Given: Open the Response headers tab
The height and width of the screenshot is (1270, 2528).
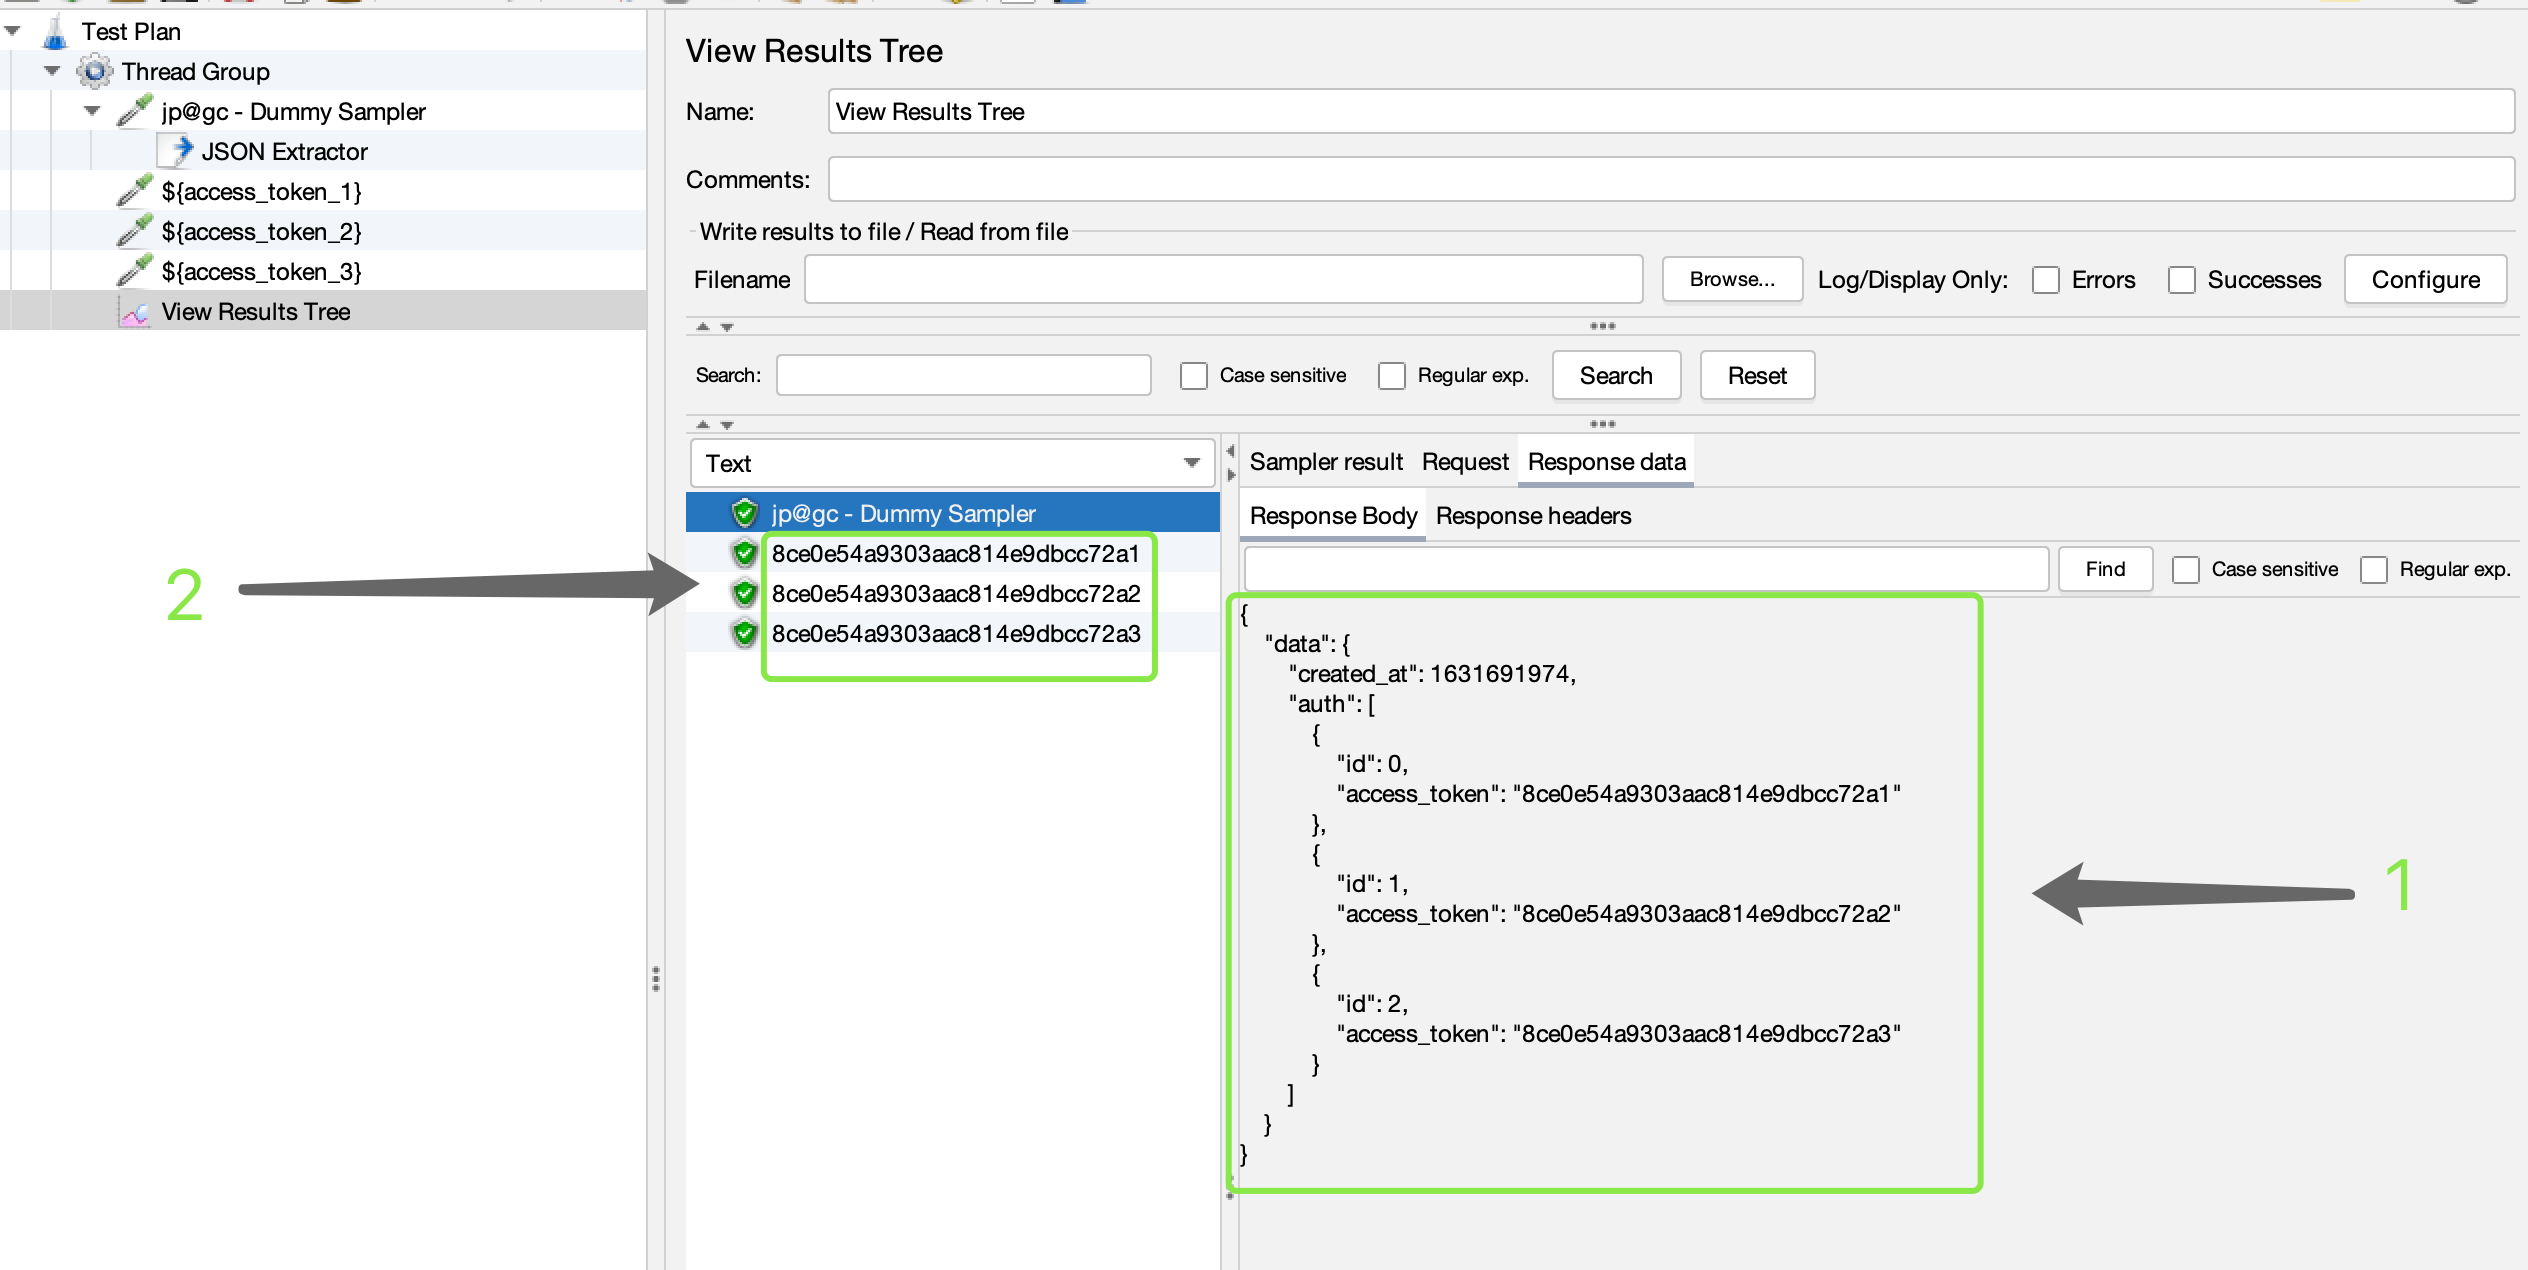Looking at the screenshot, I should click(x=1533, y=516).
